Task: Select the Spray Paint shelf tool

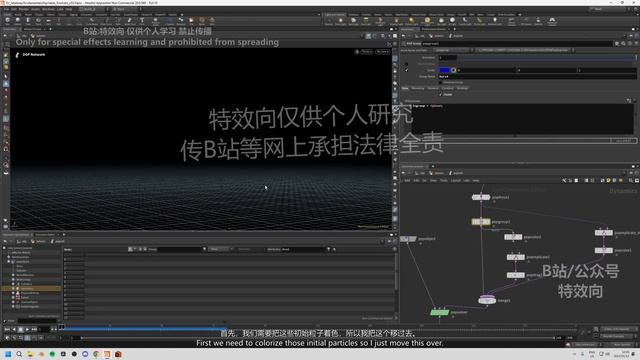Action: click(129, 20)
